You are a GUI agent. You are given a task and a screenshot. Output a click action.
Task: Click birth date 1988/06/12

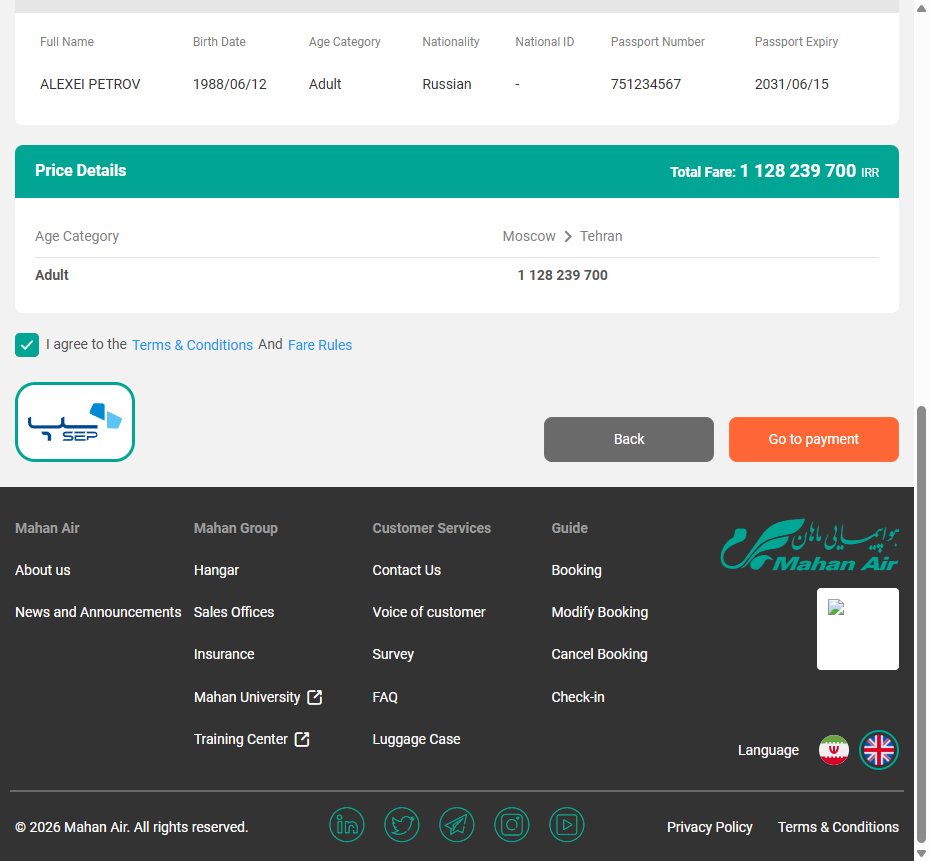point(230,84)
